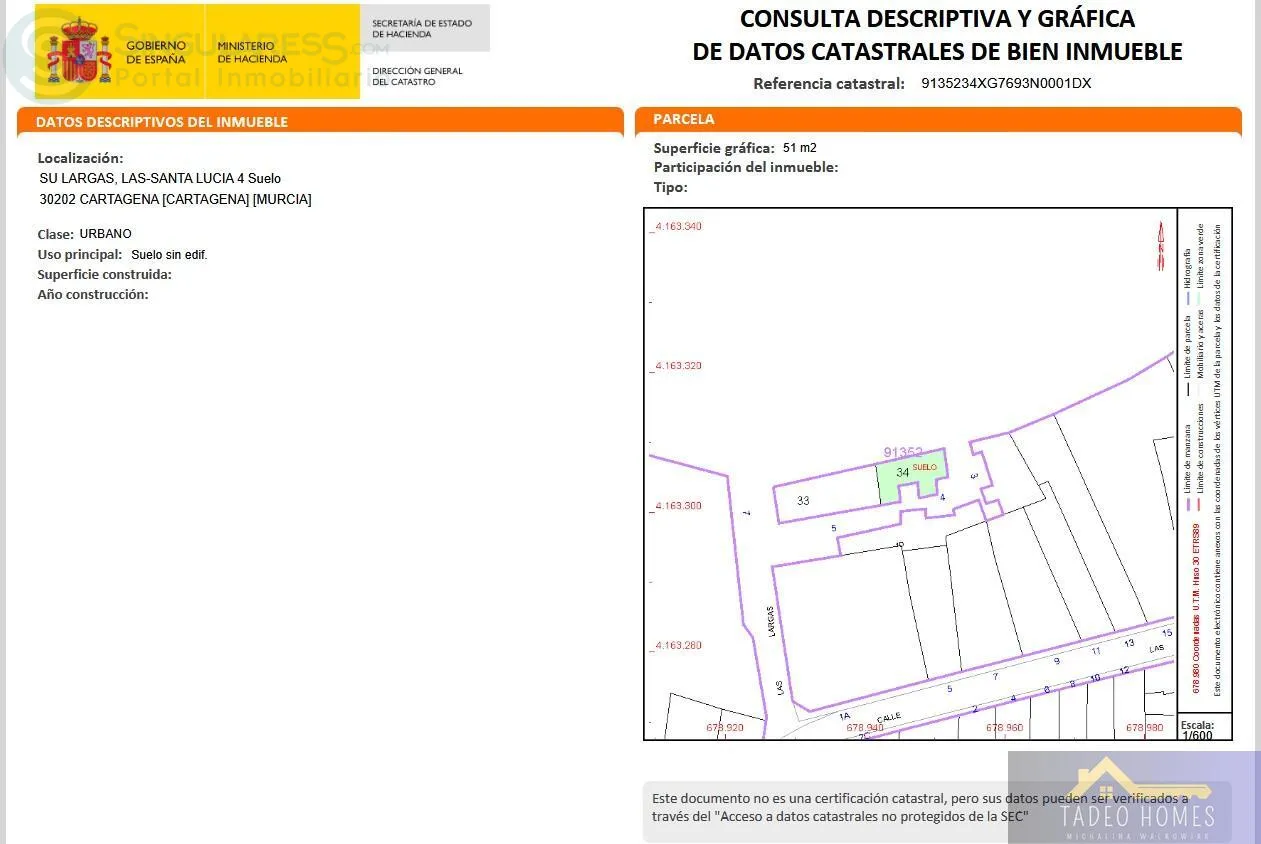The height and width of the screenshot is (844, 1261).
Task: Select the GOBIERNO DE ESPAÑA text
Action: pos(156,52)
